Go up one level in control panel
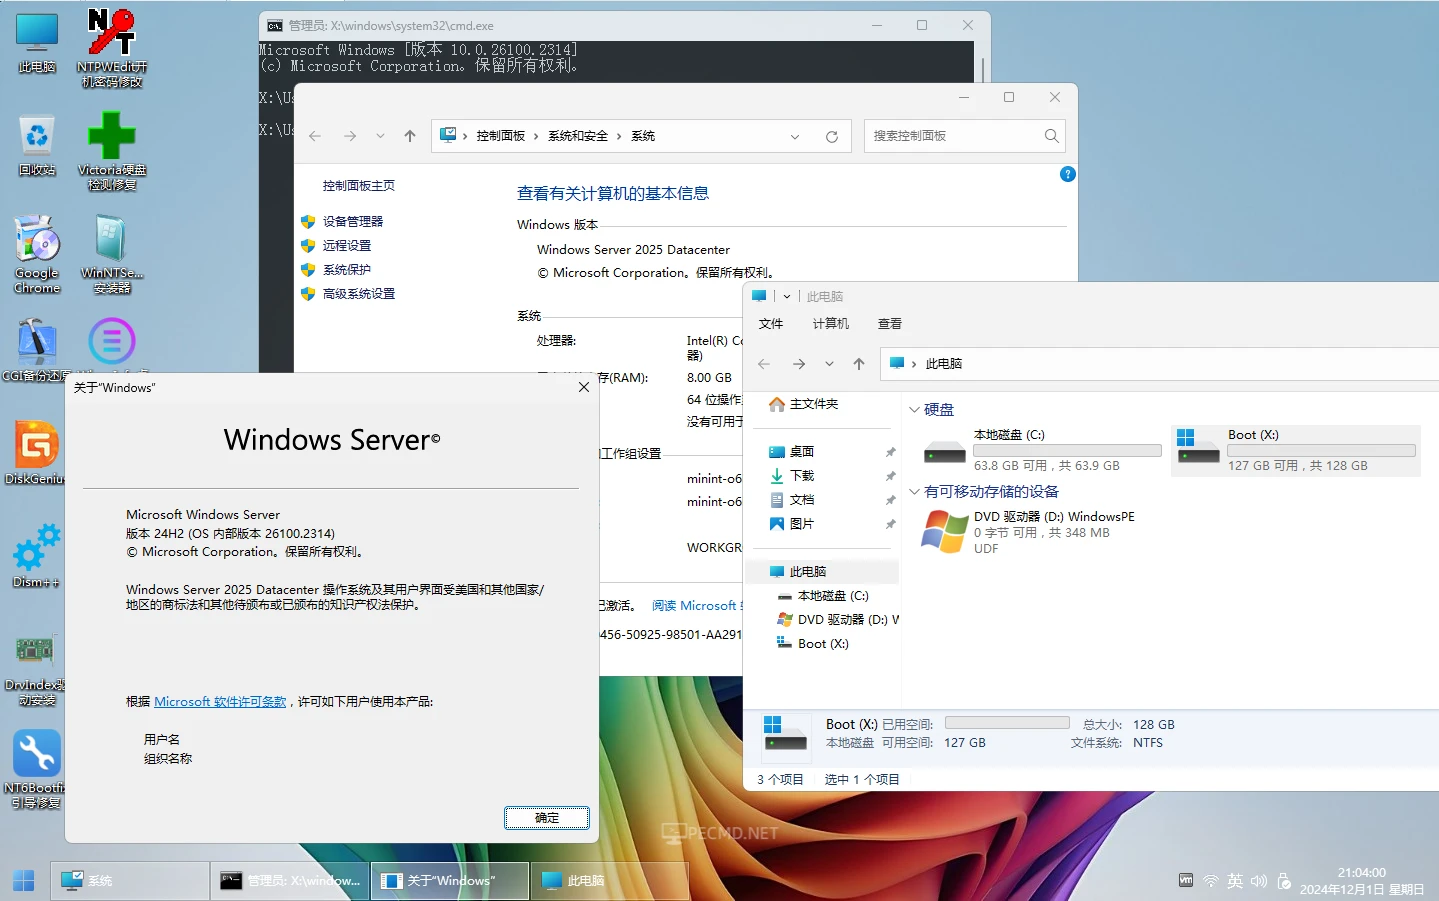Screen dimensions: 1439x901 [409, 136]
